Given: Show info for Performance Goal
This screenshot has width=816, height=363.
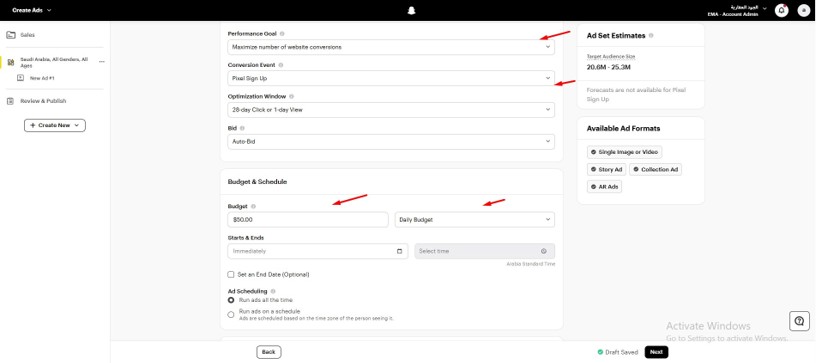Looking at the screenshot, I should coord(282,33).
